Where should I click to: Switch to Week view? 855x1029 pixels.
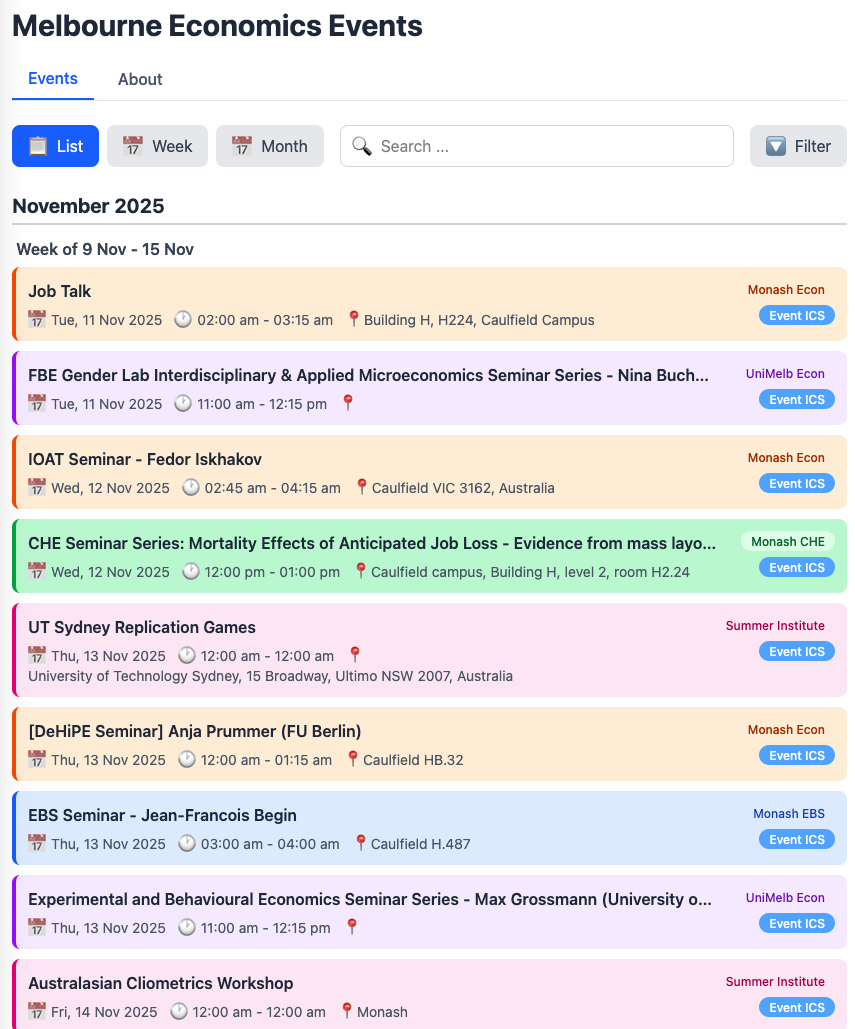(157, 146)
